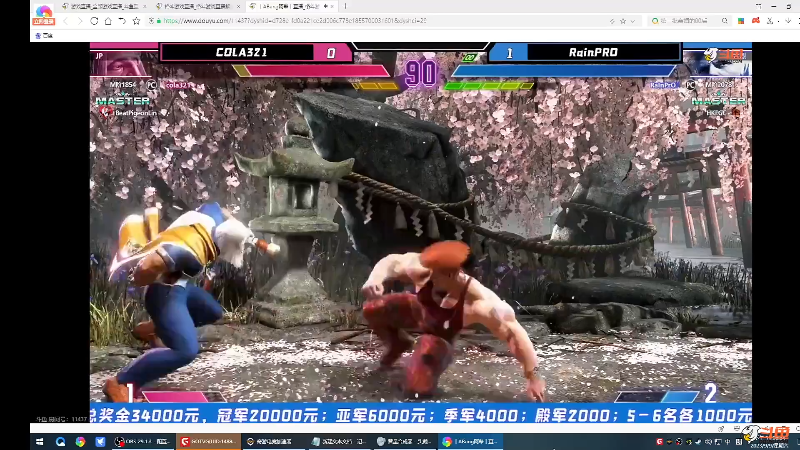
Task: Open the blue Q browser taskbar icon
Action: 60,441
